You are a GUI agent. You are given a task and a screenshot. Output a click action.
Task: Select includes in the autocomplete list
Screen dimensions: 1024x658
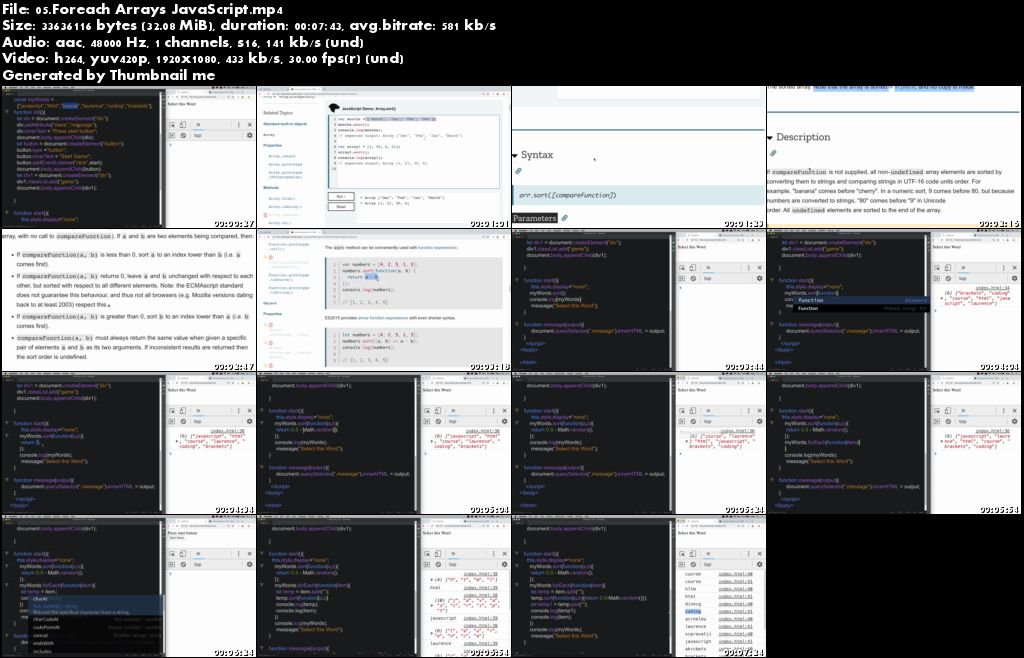(97, 651)
